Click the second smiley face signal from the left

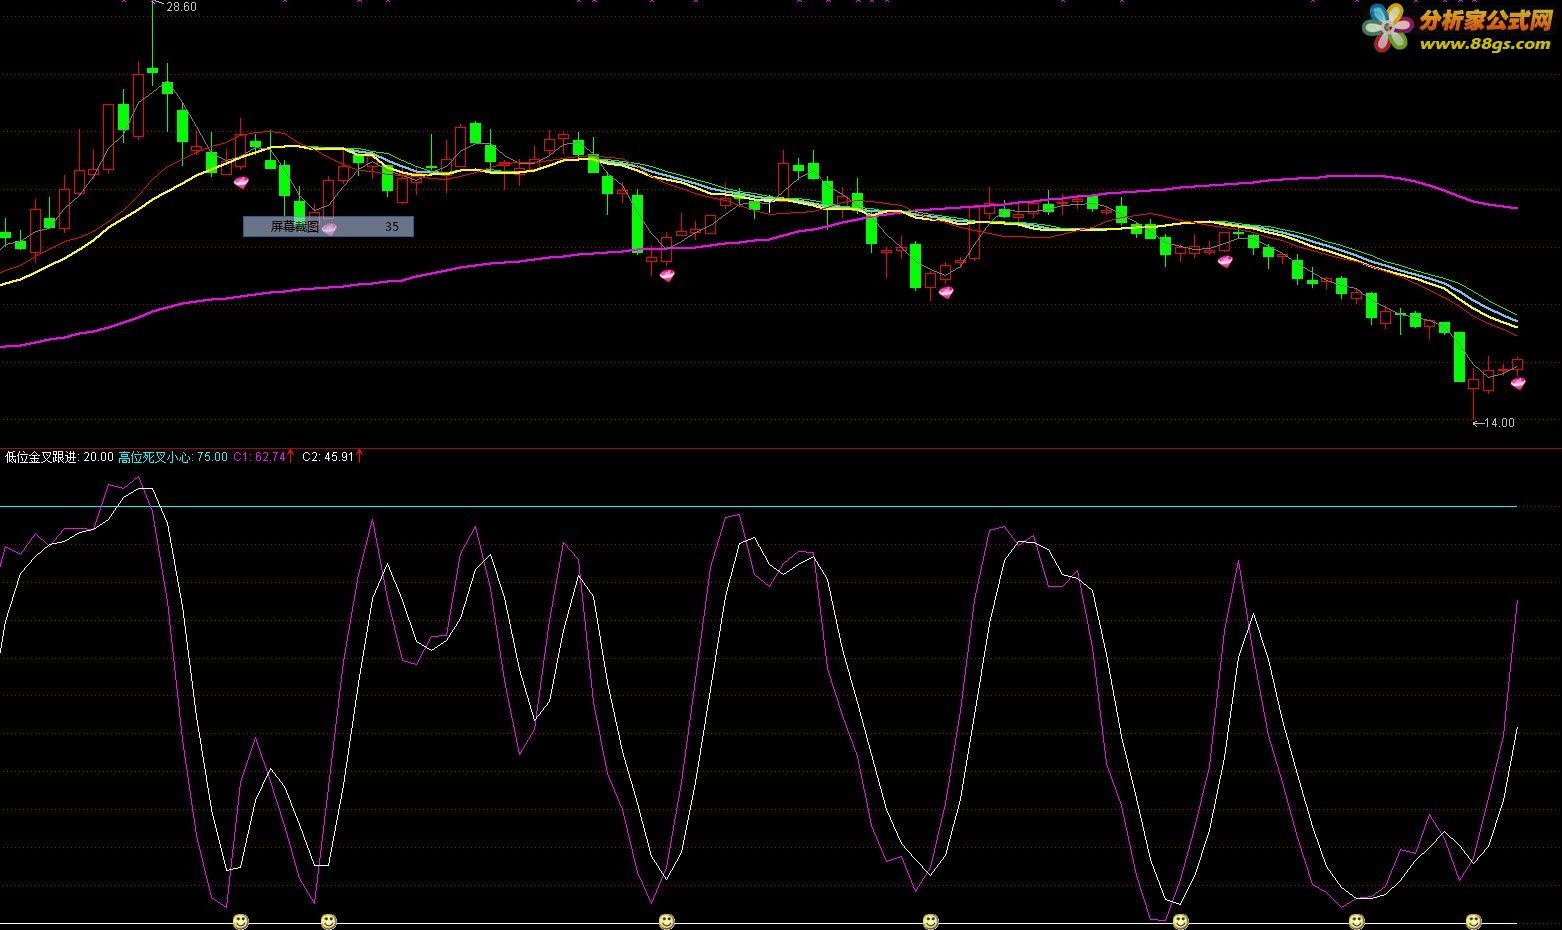[x=328, y=921]
